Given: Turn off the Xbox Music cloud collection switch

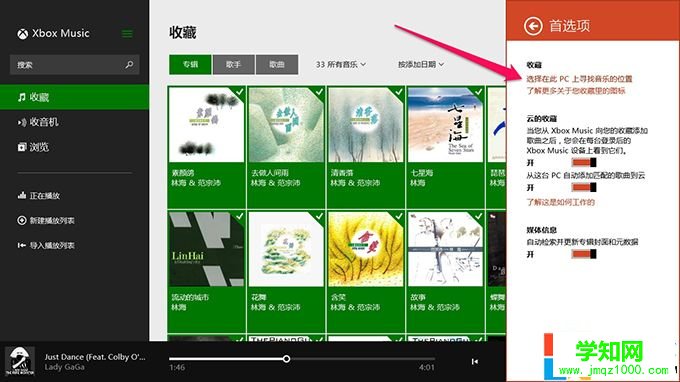Looking at the screenshot, I should pos(584,163).
